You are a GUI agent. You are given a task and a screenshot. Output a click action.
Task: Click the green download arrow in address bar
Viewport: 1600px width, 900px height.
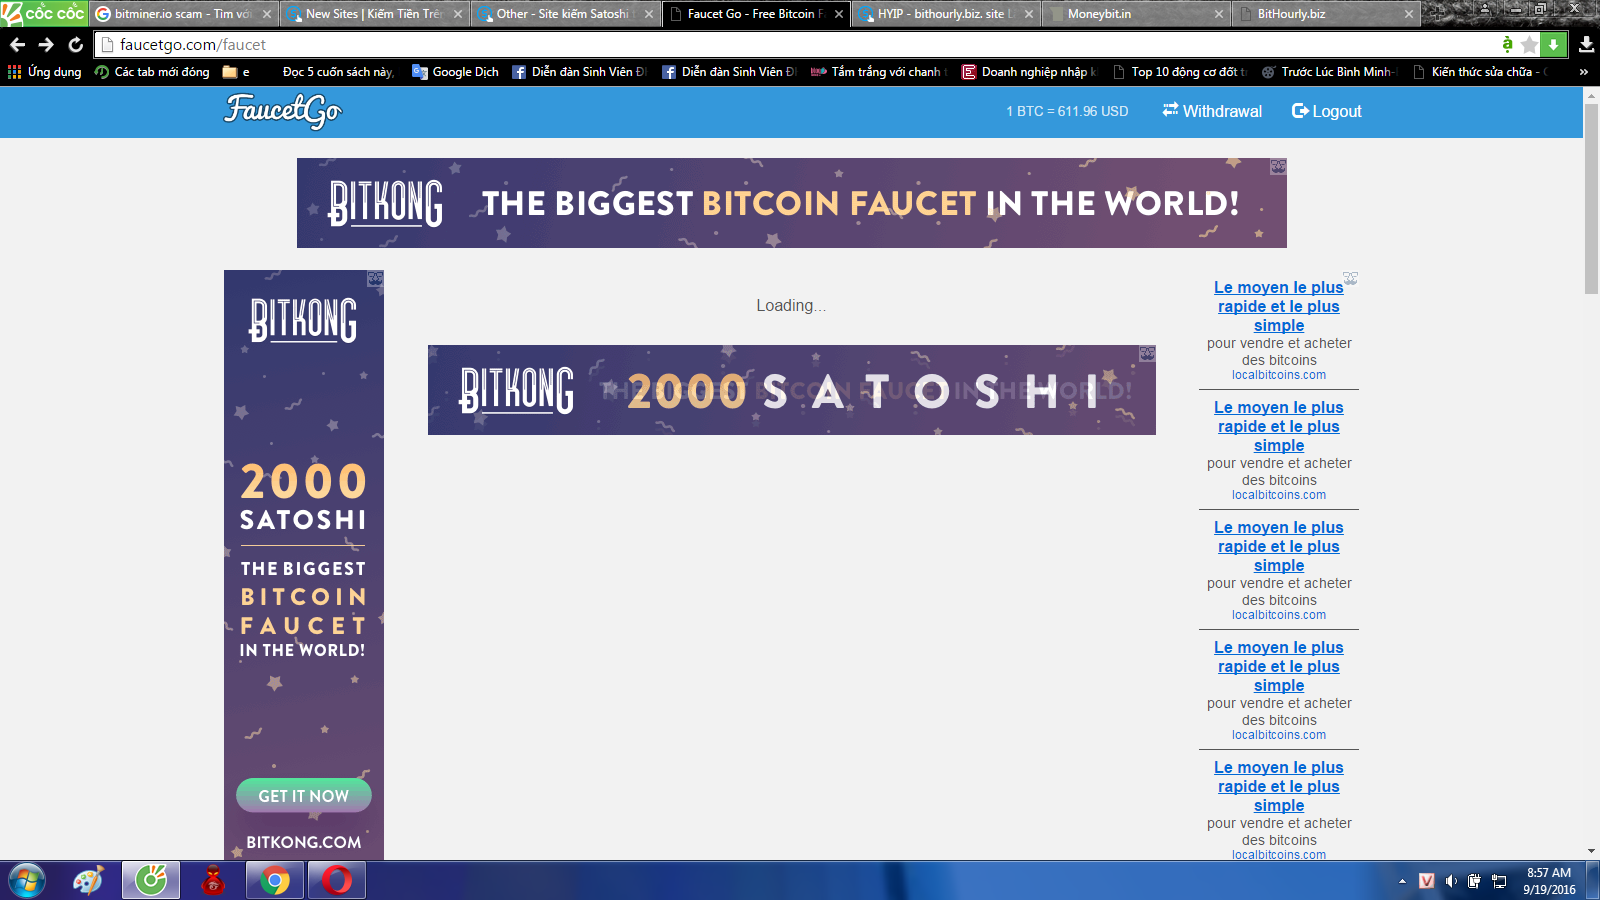tap(1553, 45)
